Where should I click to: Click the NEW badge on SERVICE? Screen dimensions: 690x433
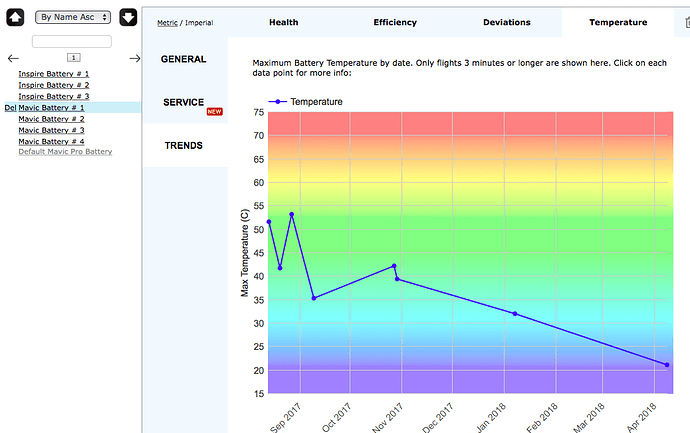click(214, 112)
